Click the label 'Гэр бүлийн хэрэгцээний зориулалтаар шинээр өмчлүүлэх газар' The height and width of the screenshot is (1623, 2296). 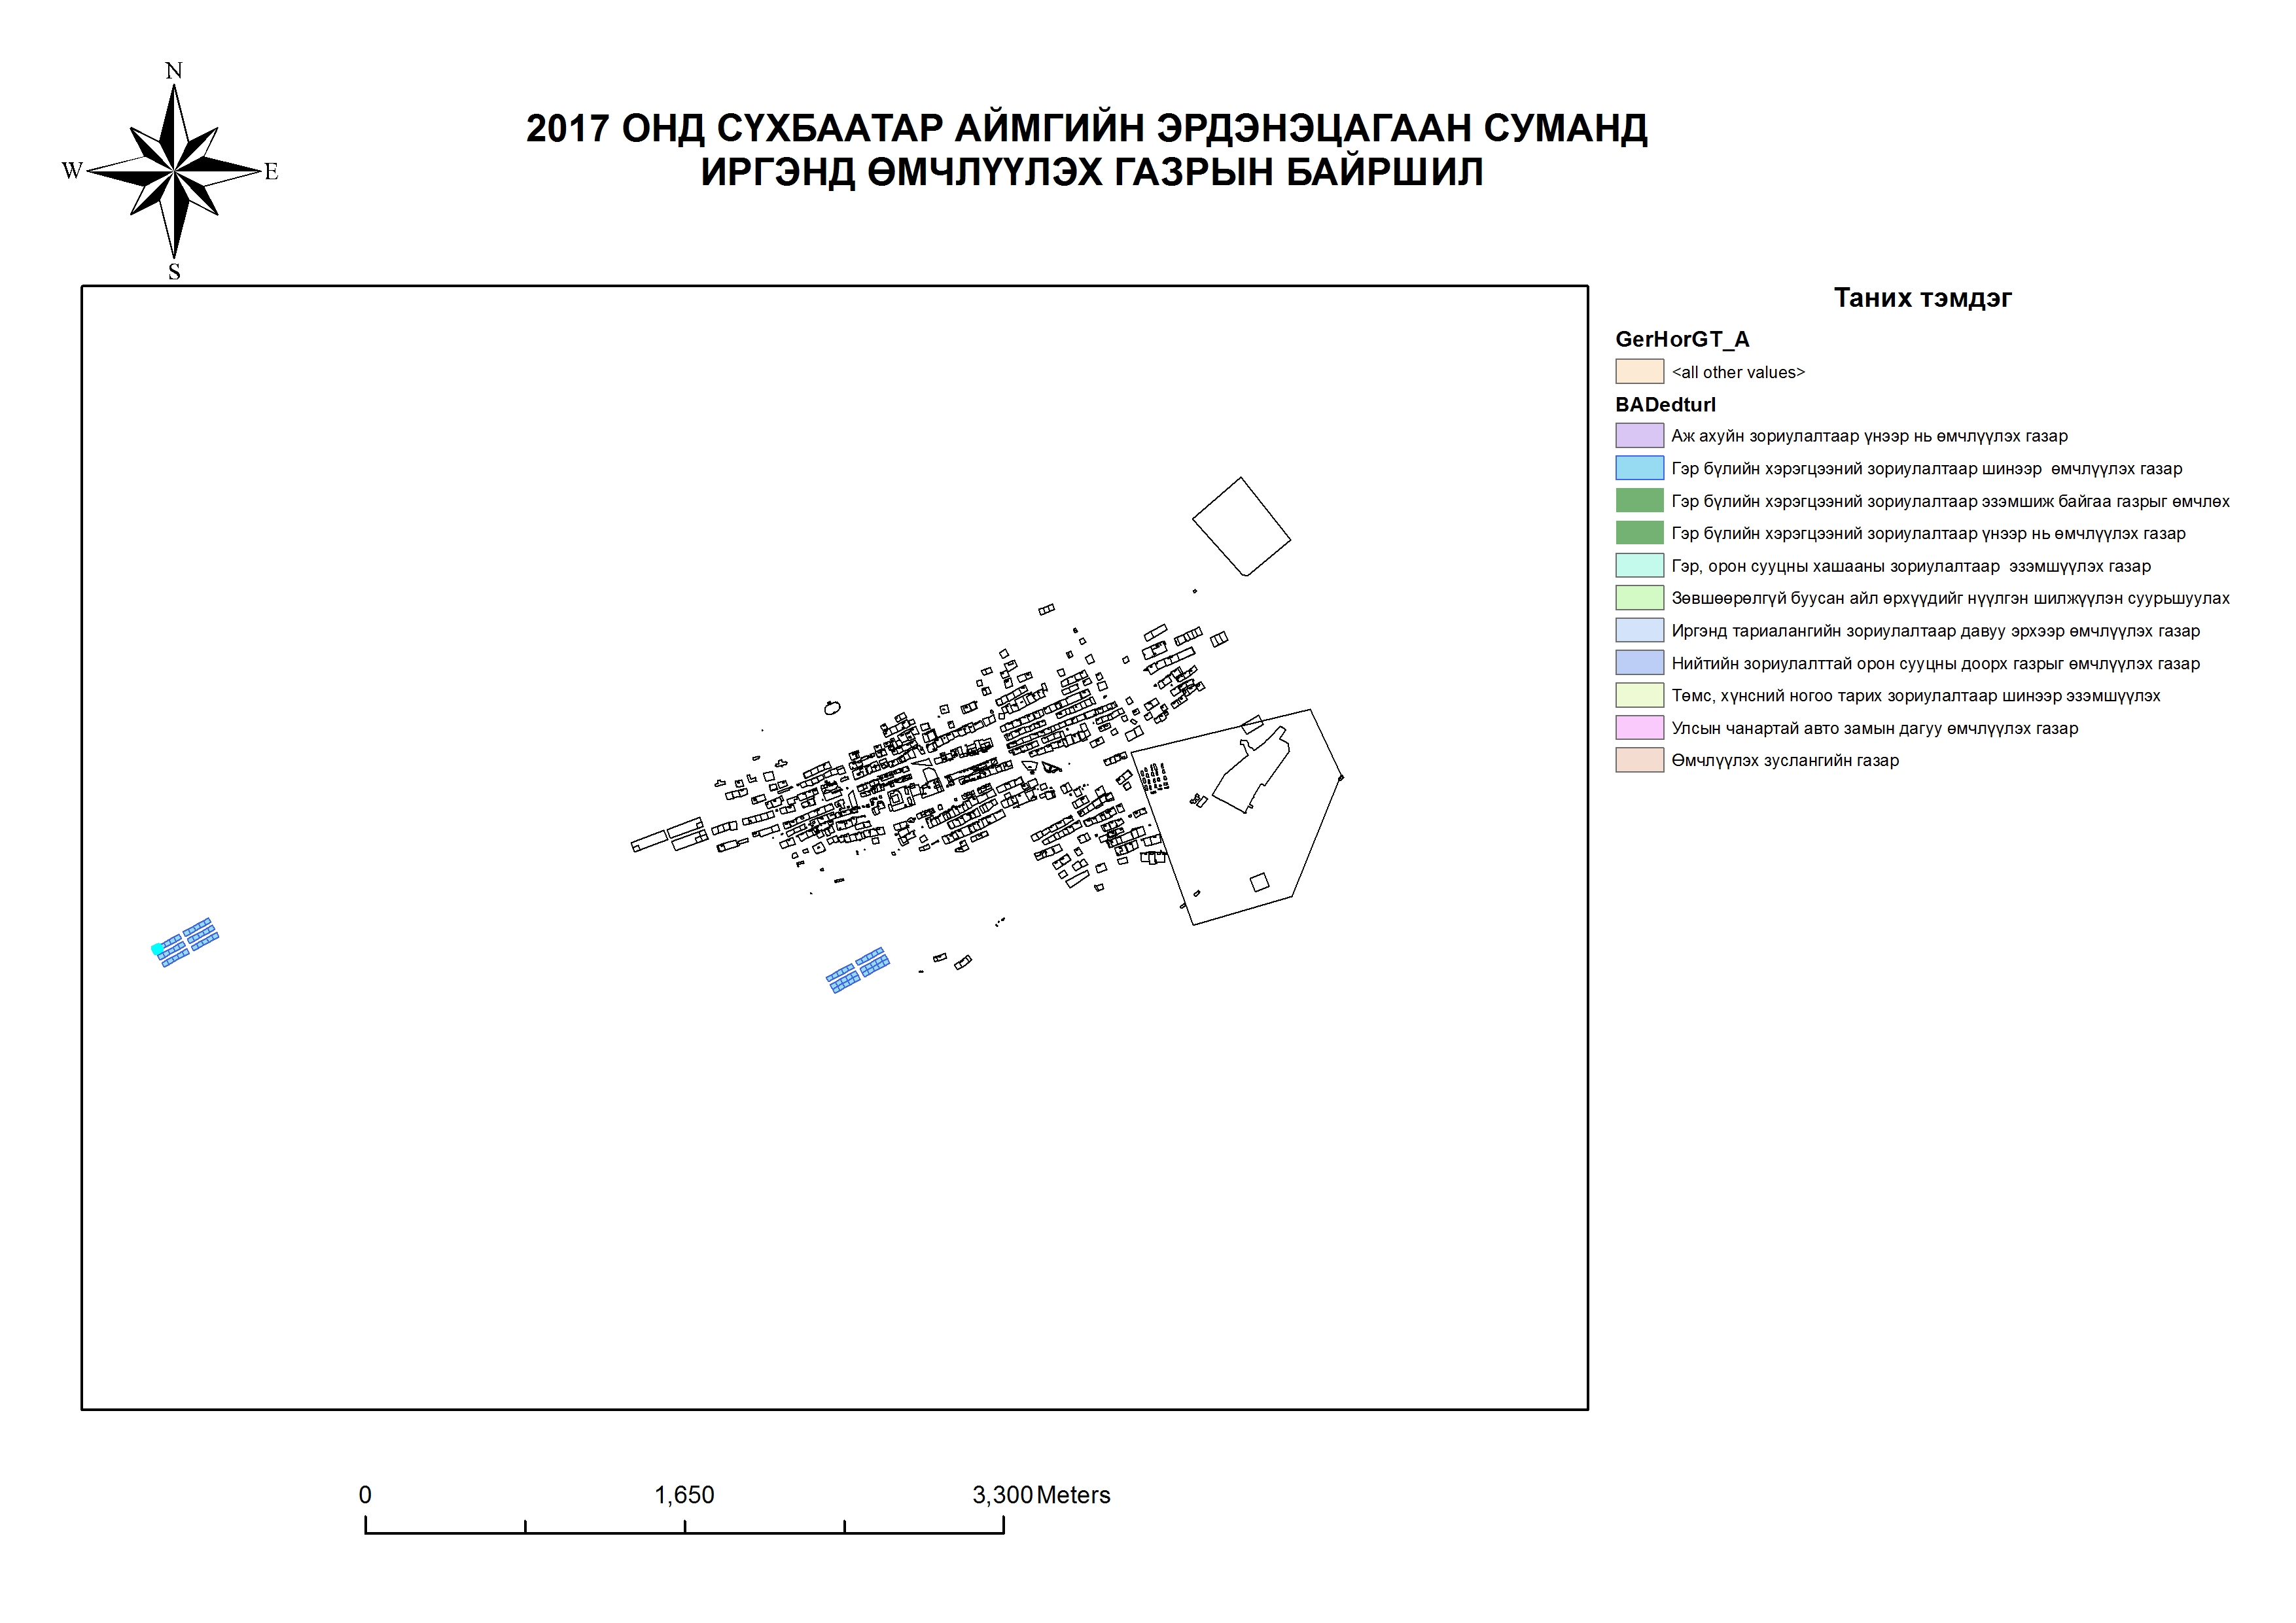pos(1926,469)
